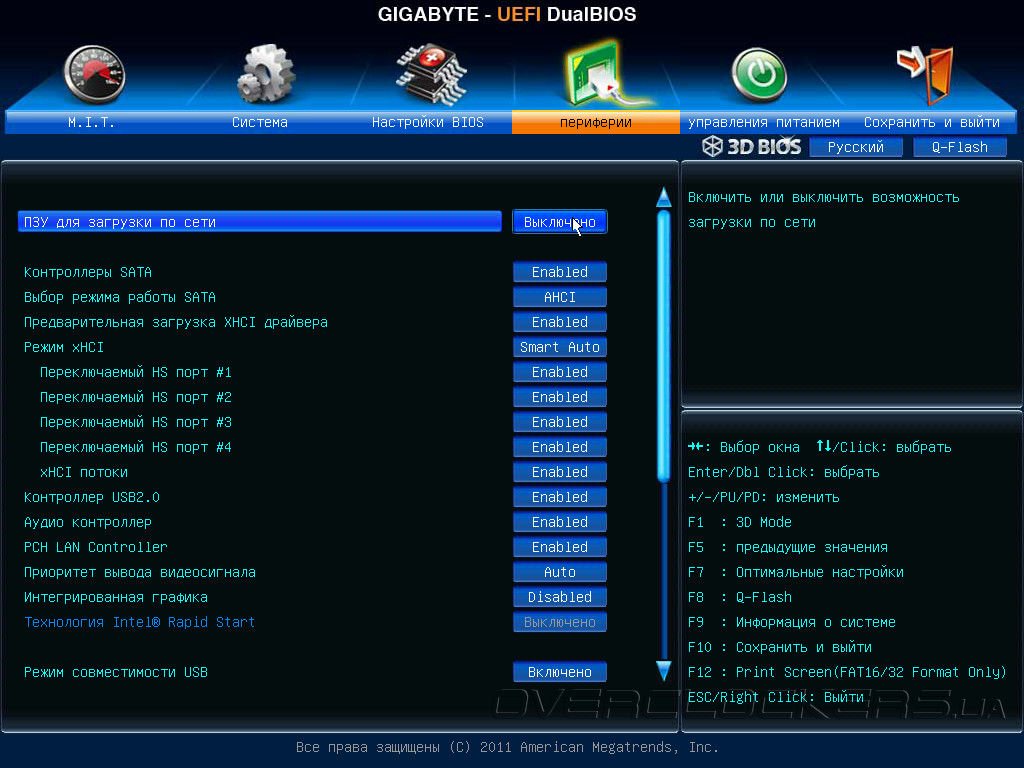Select the BIOS settings chip icon
The image size is (1024, 768).
coord(431,74)
